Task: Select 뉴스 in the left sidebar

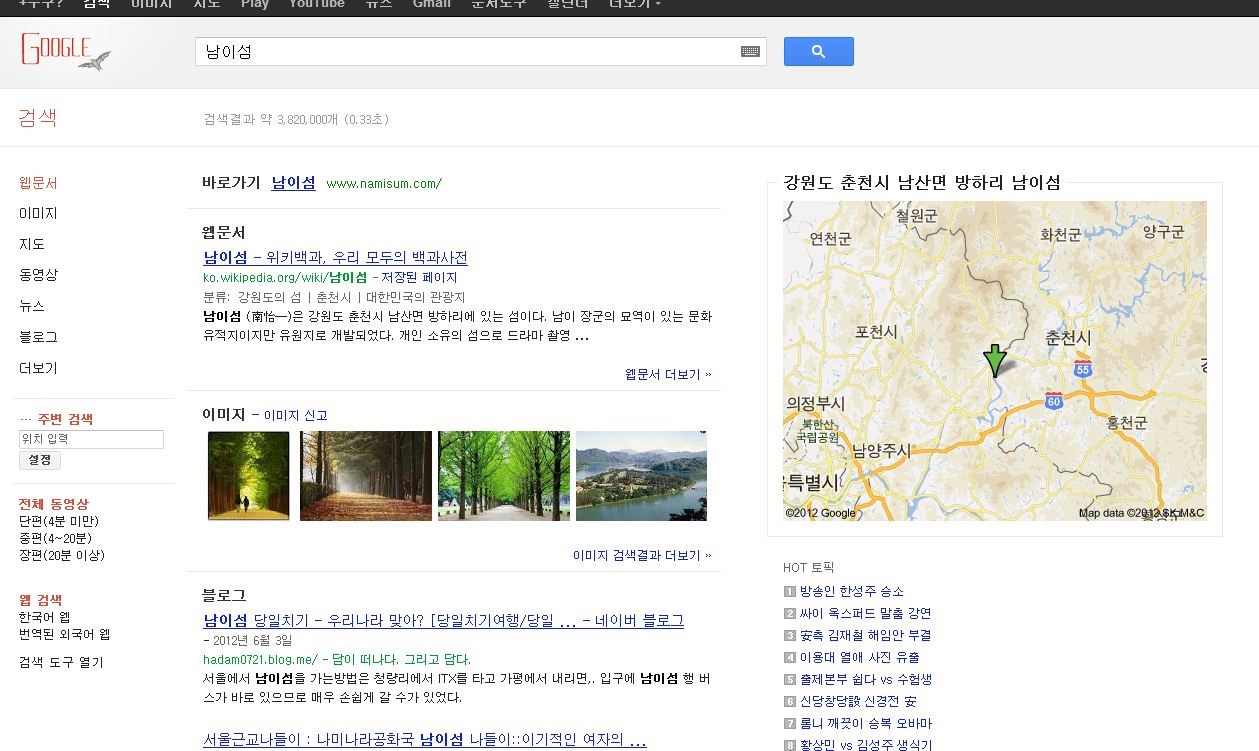Action: [x=32, y=306]
